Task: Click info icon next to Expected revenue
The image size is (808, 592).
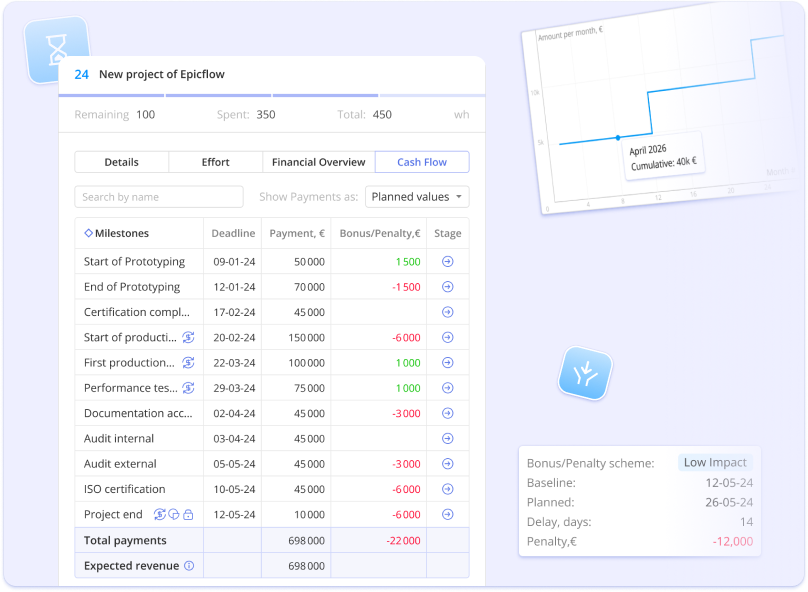Action: (x=189, y=566)
